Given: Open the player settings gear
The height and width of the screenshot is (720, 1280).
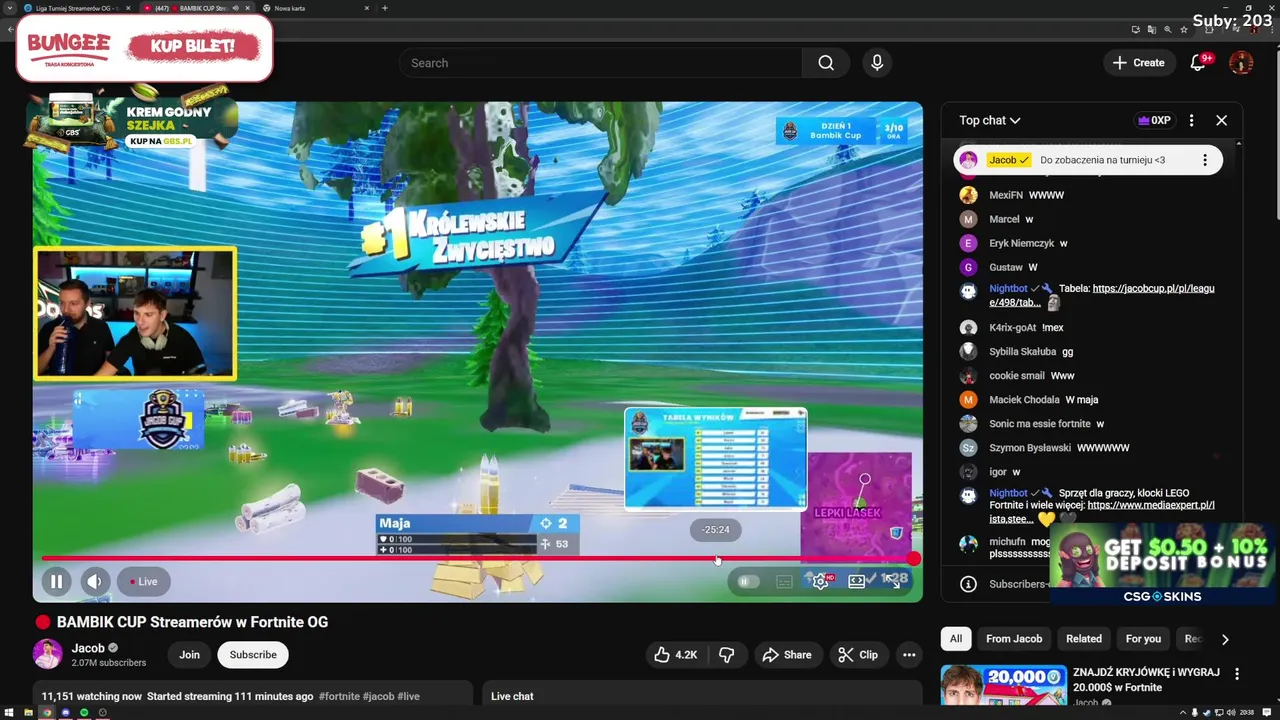Looking at the screenshot, I should tap(821, 581).
